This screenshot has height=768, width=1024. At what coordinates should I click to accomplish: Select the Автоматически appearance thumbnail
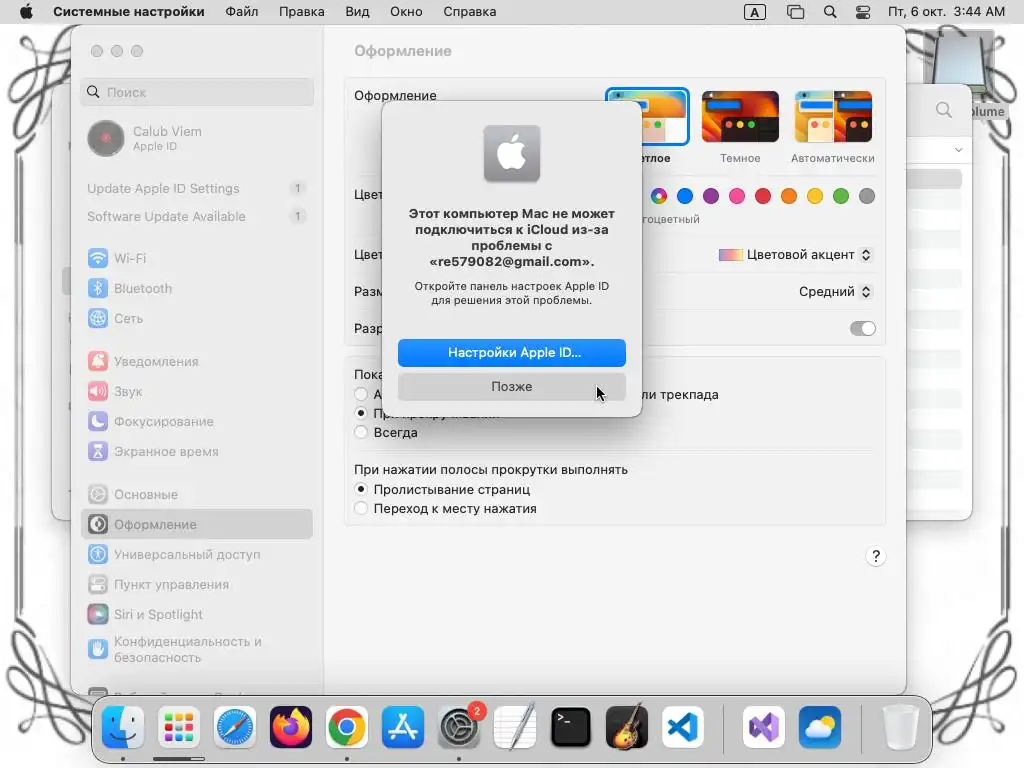(833, 117)
